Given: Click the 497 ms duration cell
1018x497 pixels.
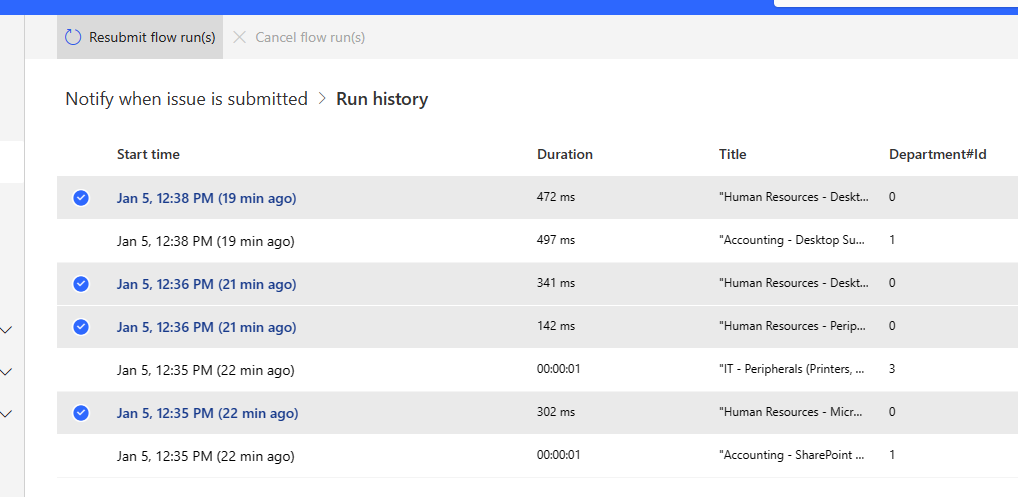Looking at the screenshot, I should point(556,240).
